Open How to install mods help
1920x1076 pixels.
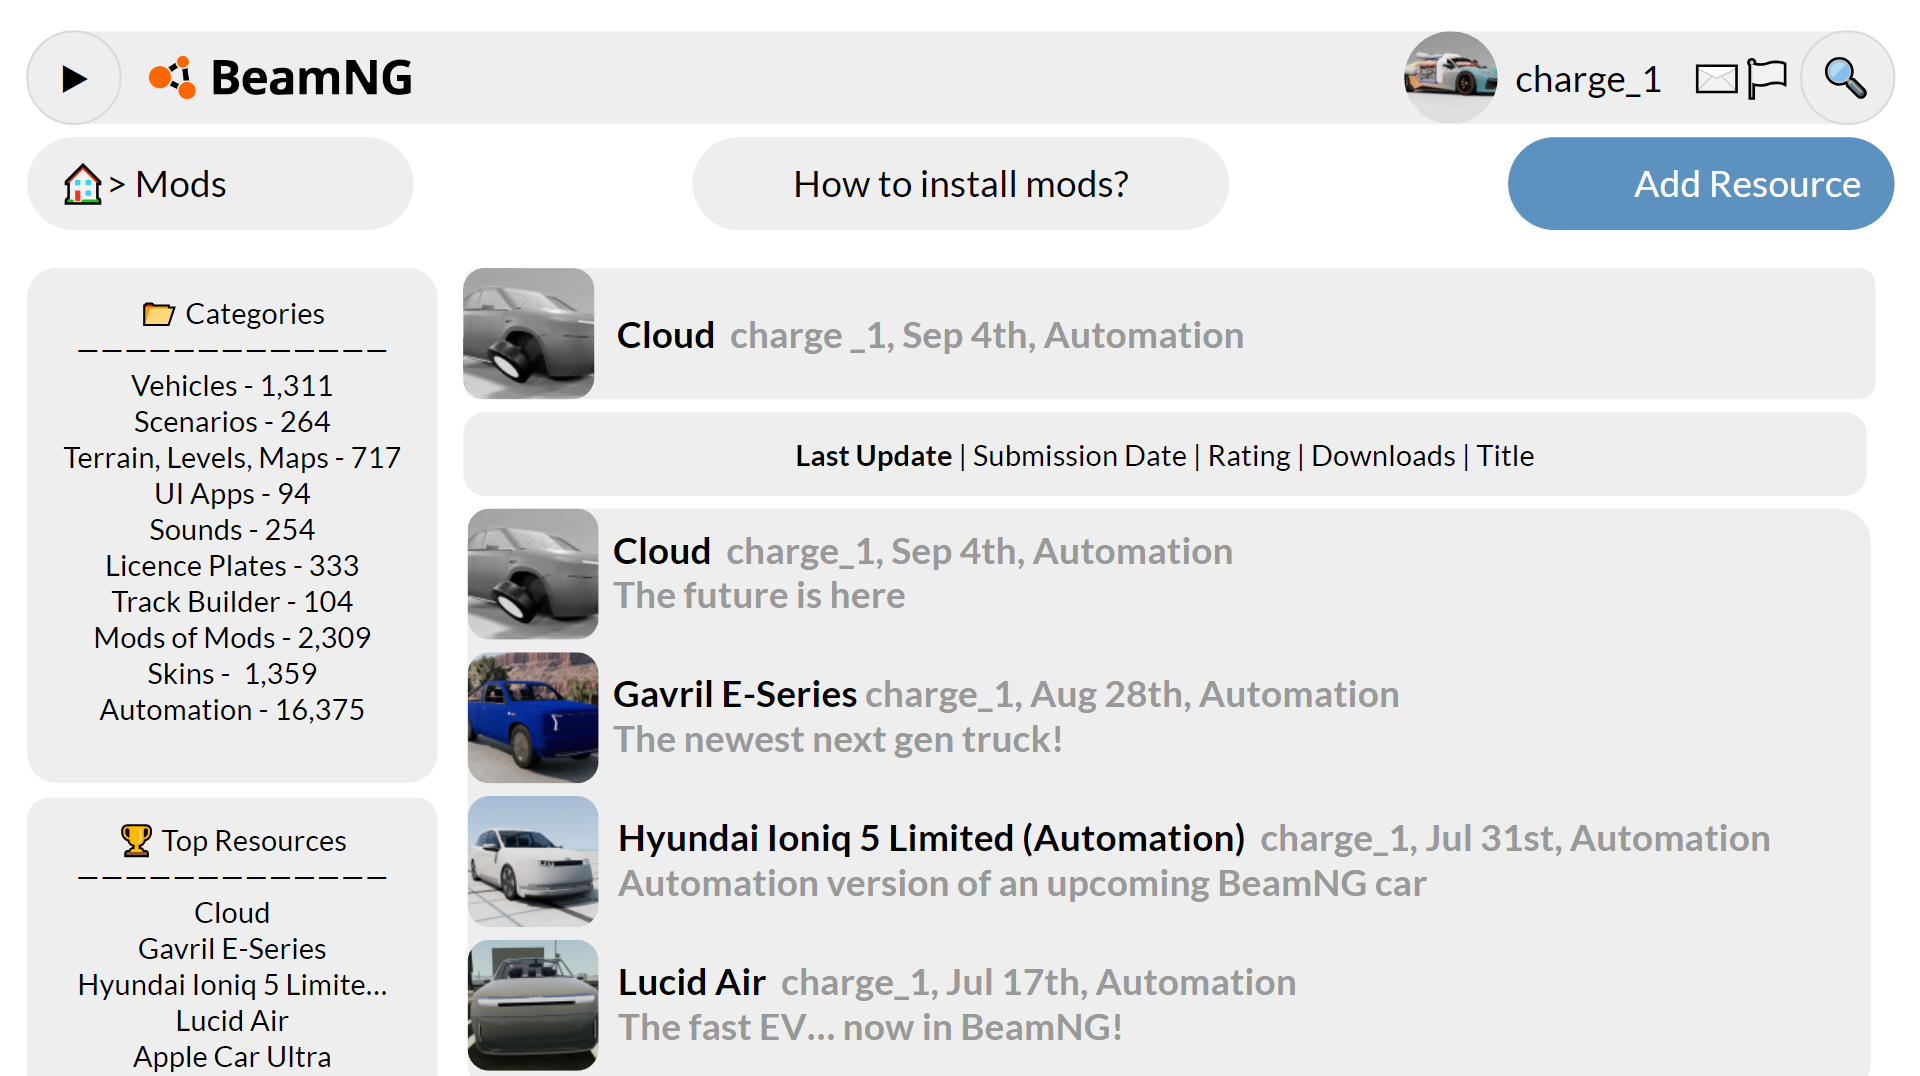click(960, 184)
